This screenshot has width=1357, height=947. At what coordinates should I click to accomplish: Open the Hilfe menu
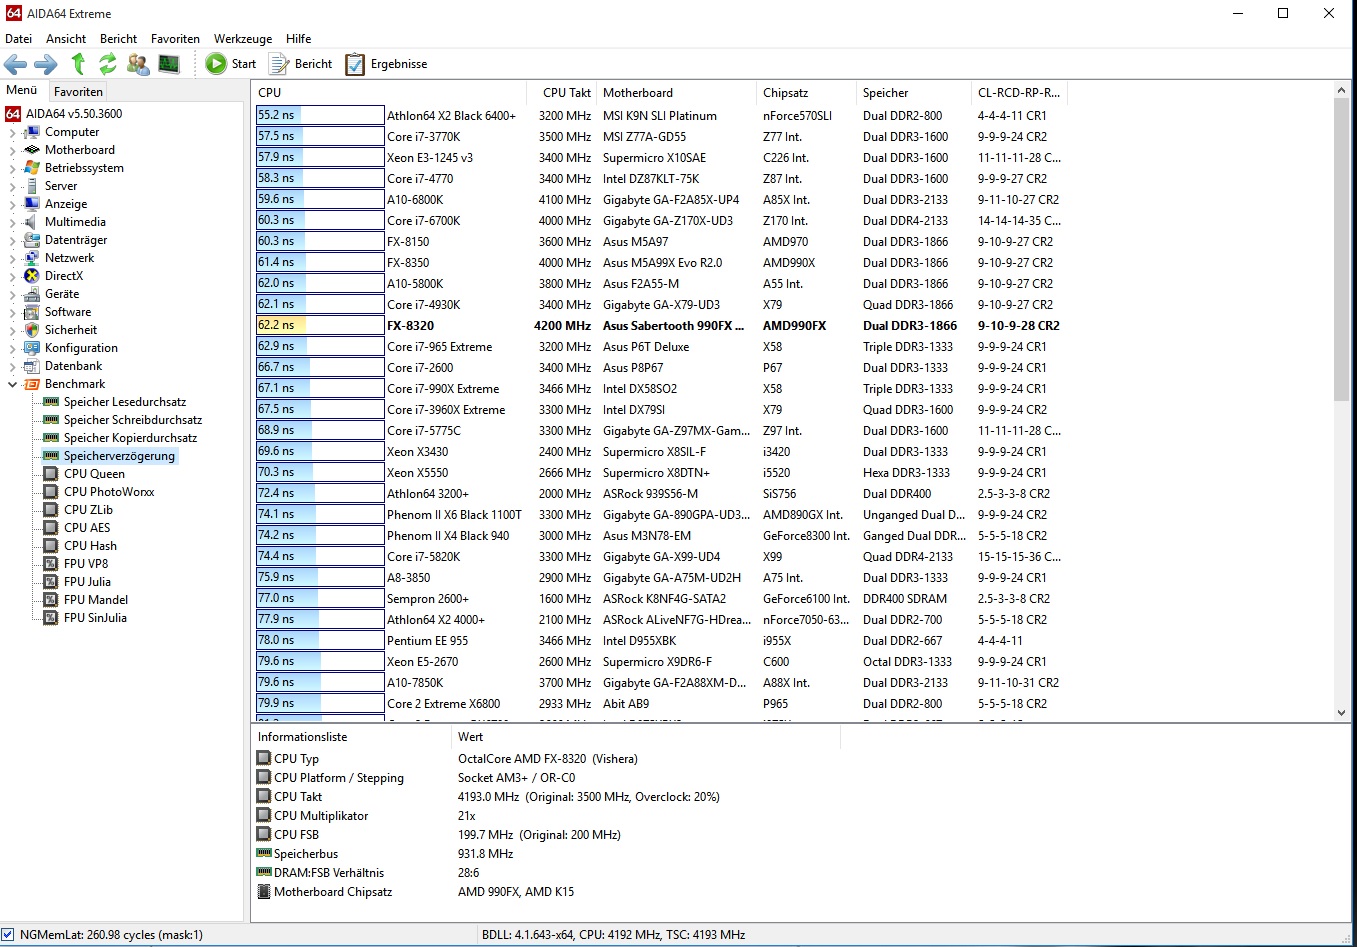tap(299, 39)
